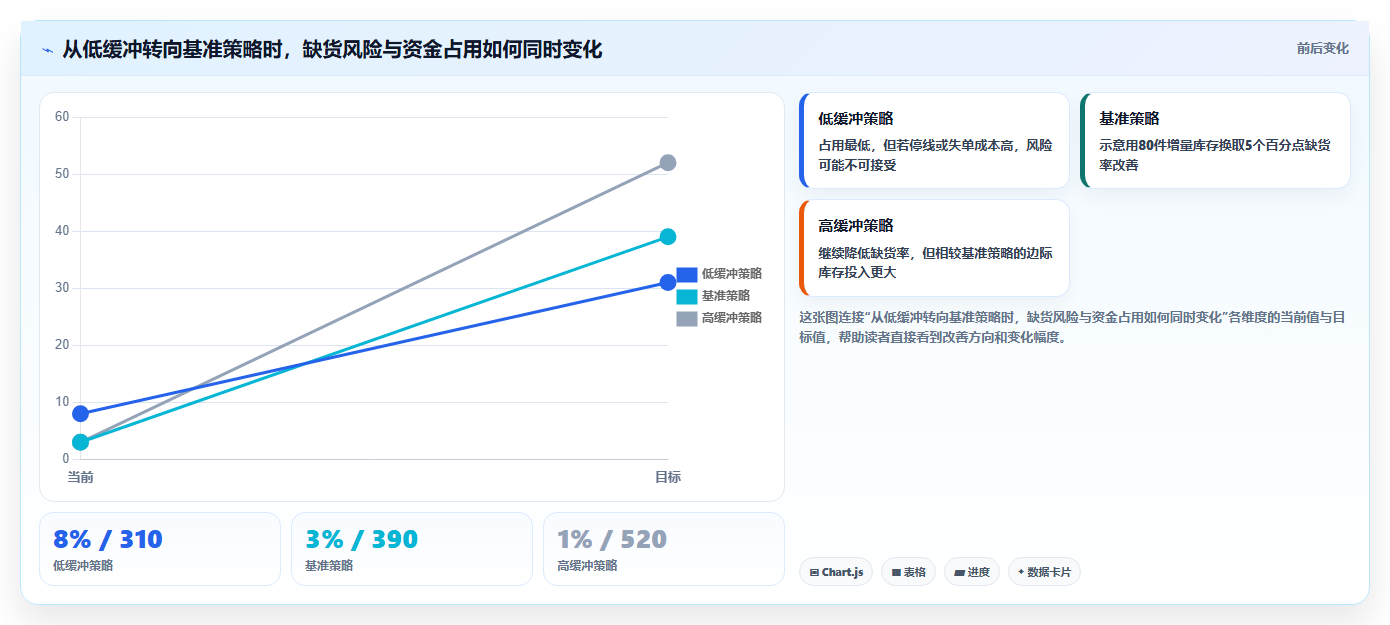Click the chart title heading text
This screenshot has width=1390, height=625.
tap(332, 49)
